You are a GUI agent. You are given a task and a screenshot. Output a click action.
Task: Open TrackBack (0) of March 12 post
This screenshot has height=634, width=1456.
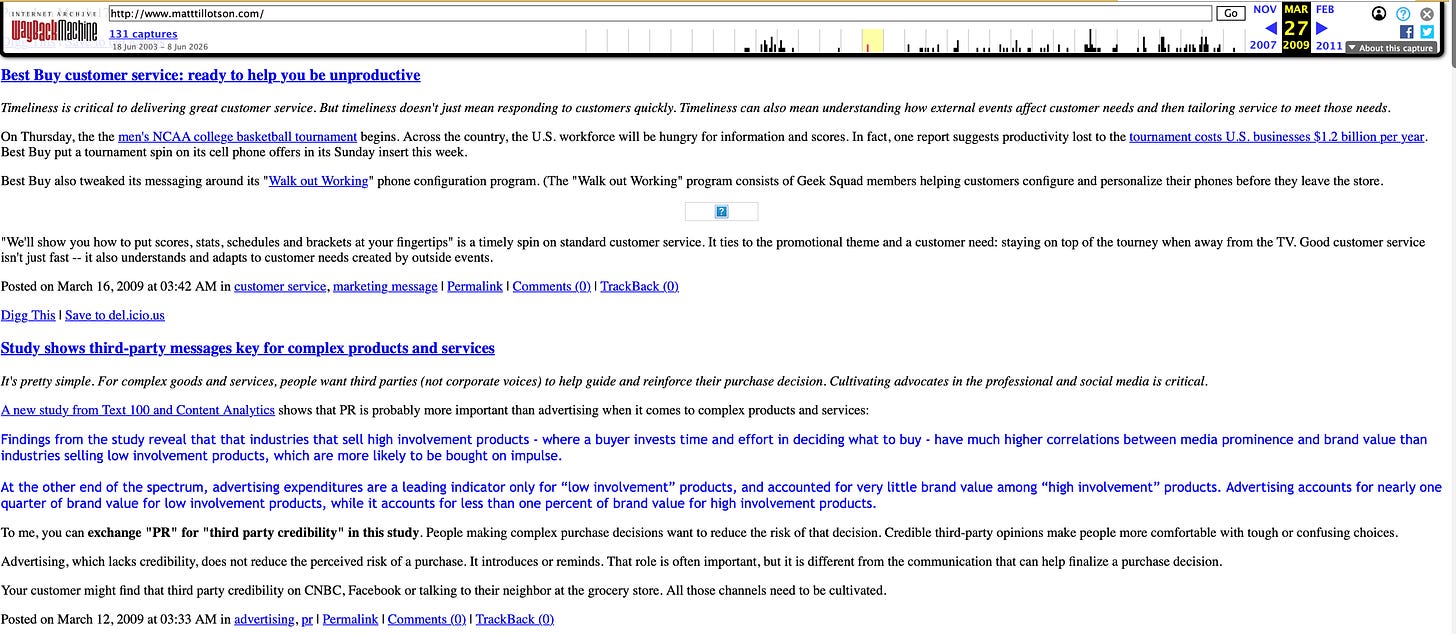tap(515, 619)
